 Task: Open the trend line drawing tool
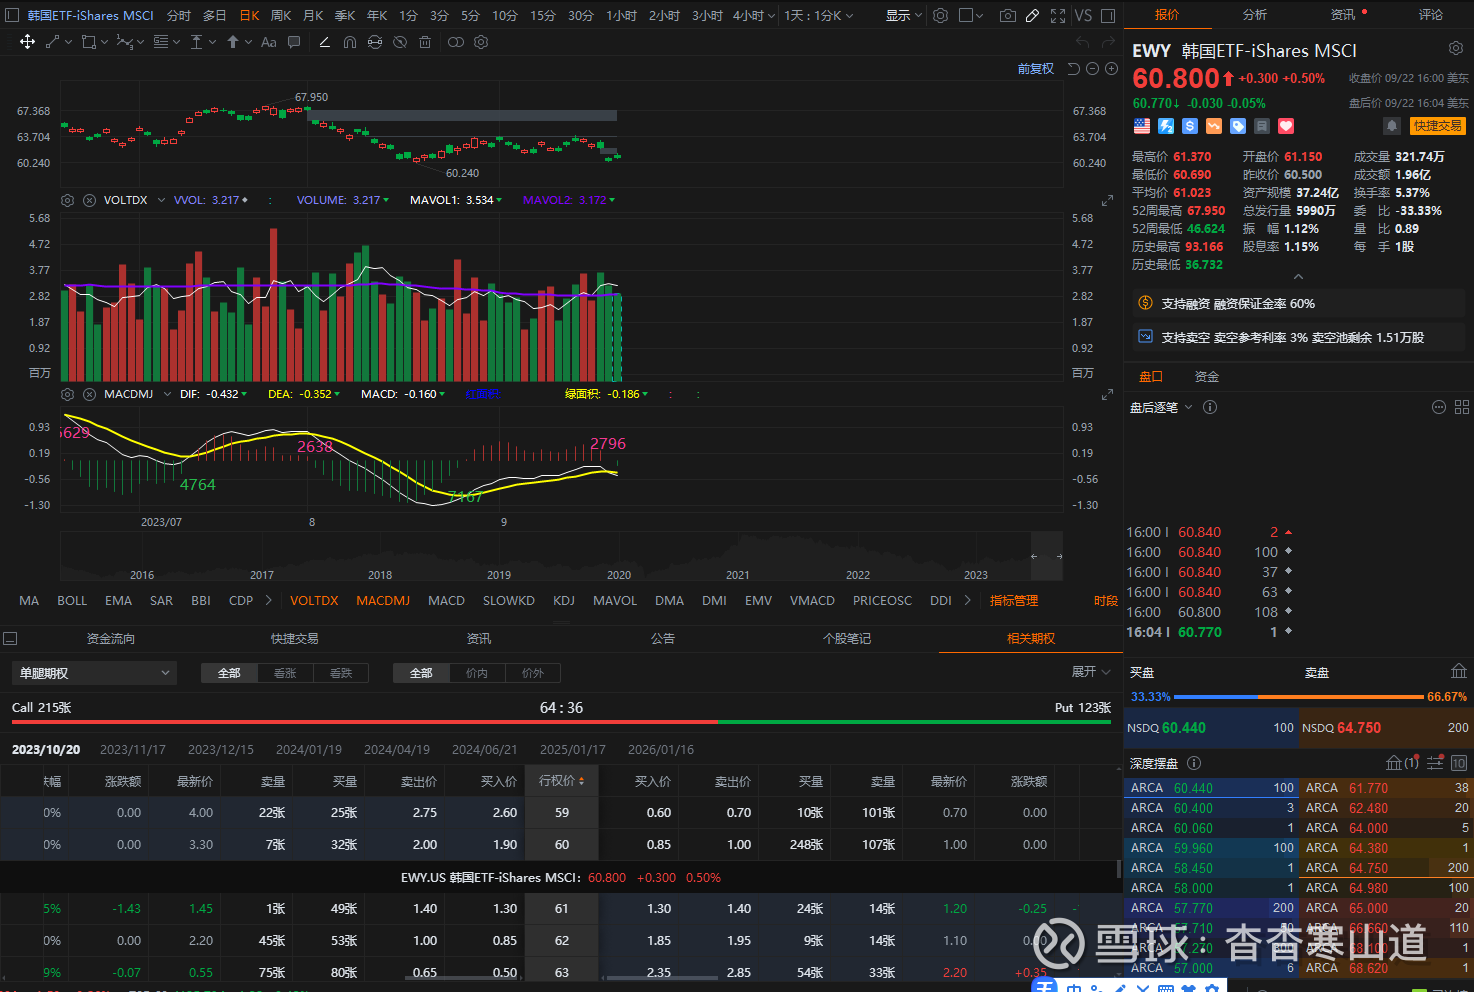pos(53,42)
